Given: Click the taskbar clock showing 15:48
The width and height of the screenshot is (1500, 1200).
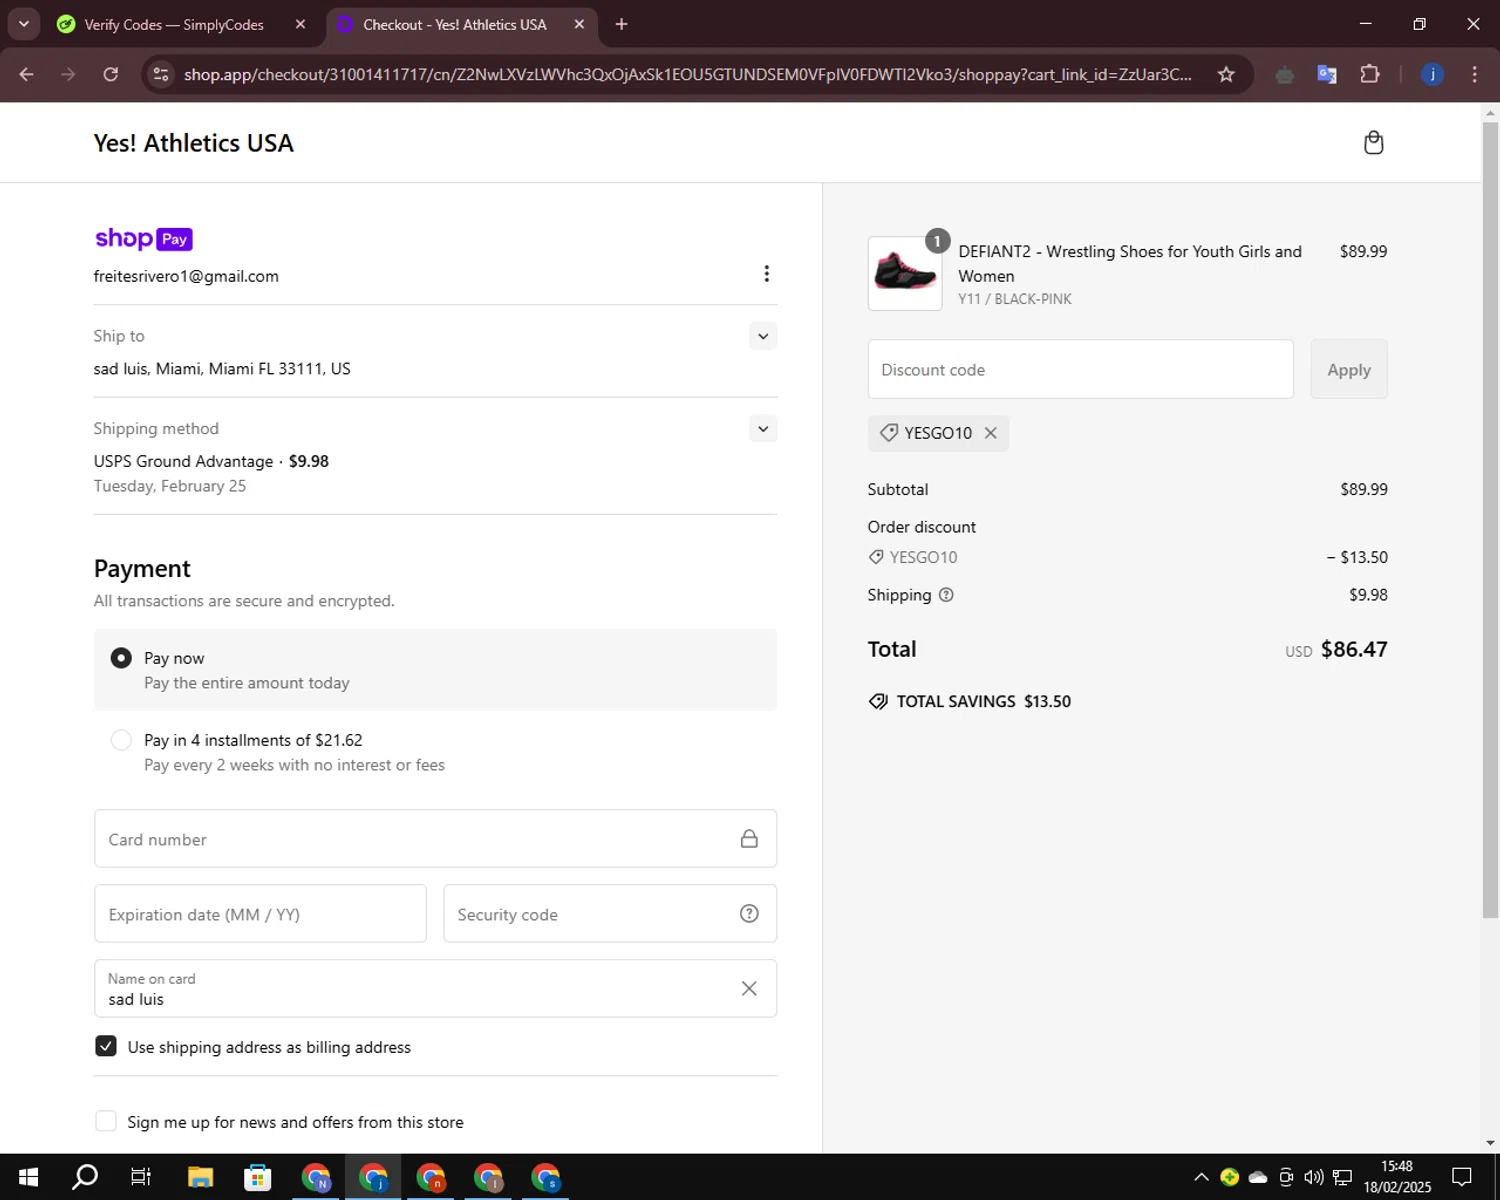Looking at the screenshot, I should [1397, 1177].
